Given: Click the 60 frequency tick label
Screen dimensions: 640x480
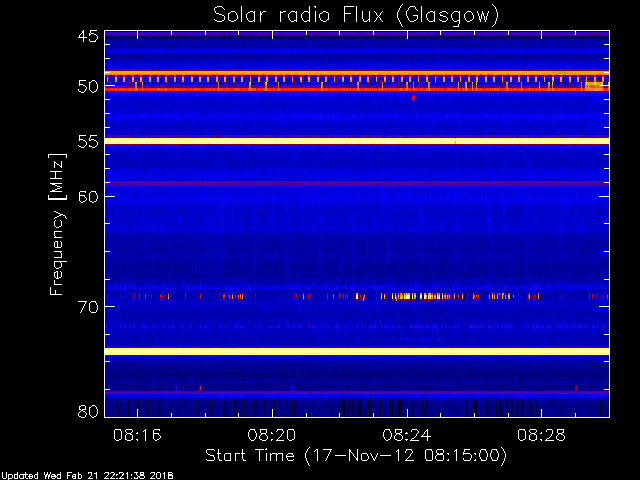Looking at the screenshot, I should point(88,196).
